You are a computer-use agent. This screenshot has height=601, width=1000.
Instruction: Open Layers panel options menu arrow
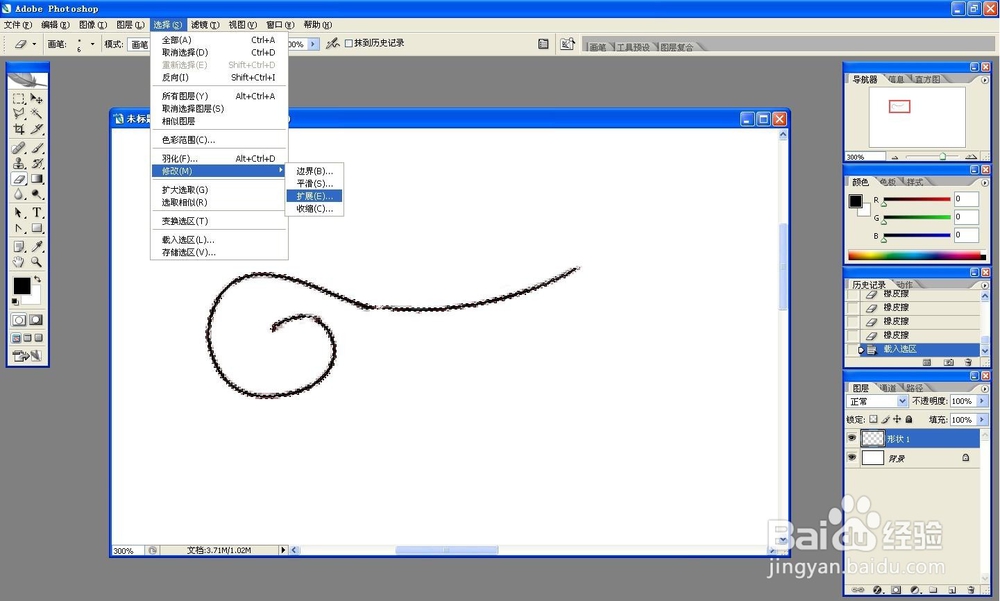pyautogui.click(x=985, y=388)
